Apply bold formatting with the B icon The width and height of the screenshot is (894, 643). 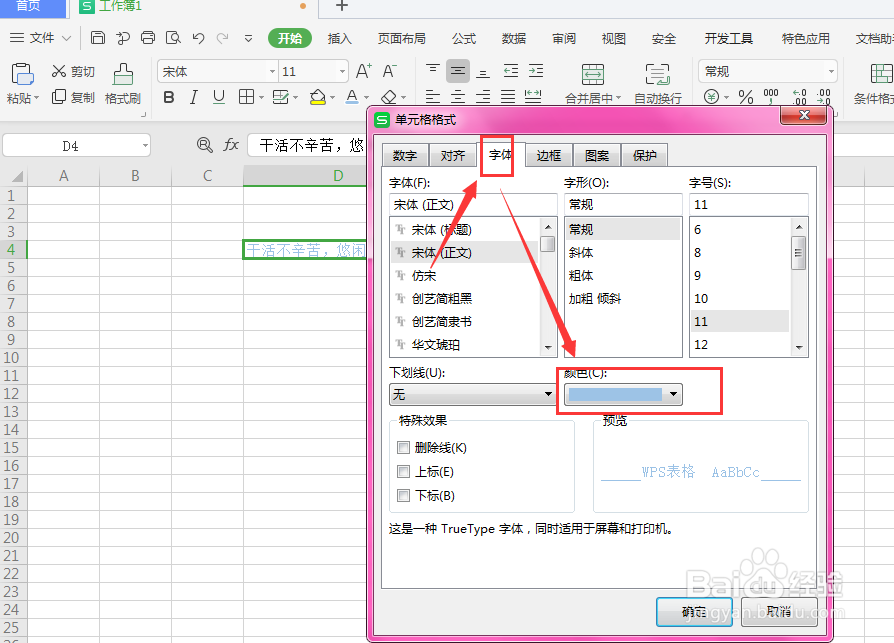(x=169, y=97)
